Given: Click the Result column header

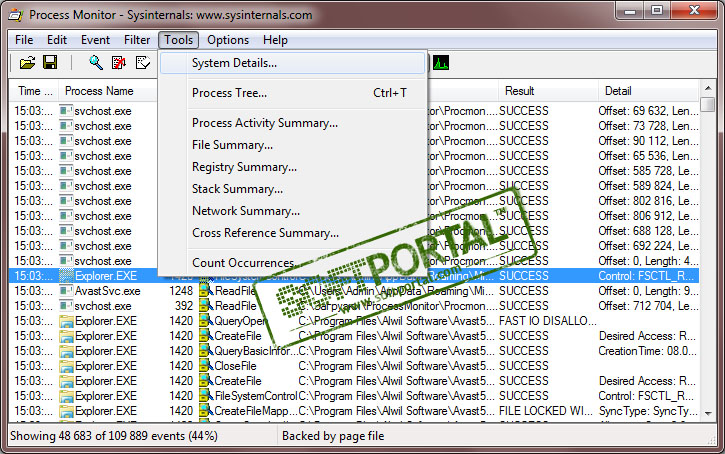Looking at the screenshot, I should (548, 91).
